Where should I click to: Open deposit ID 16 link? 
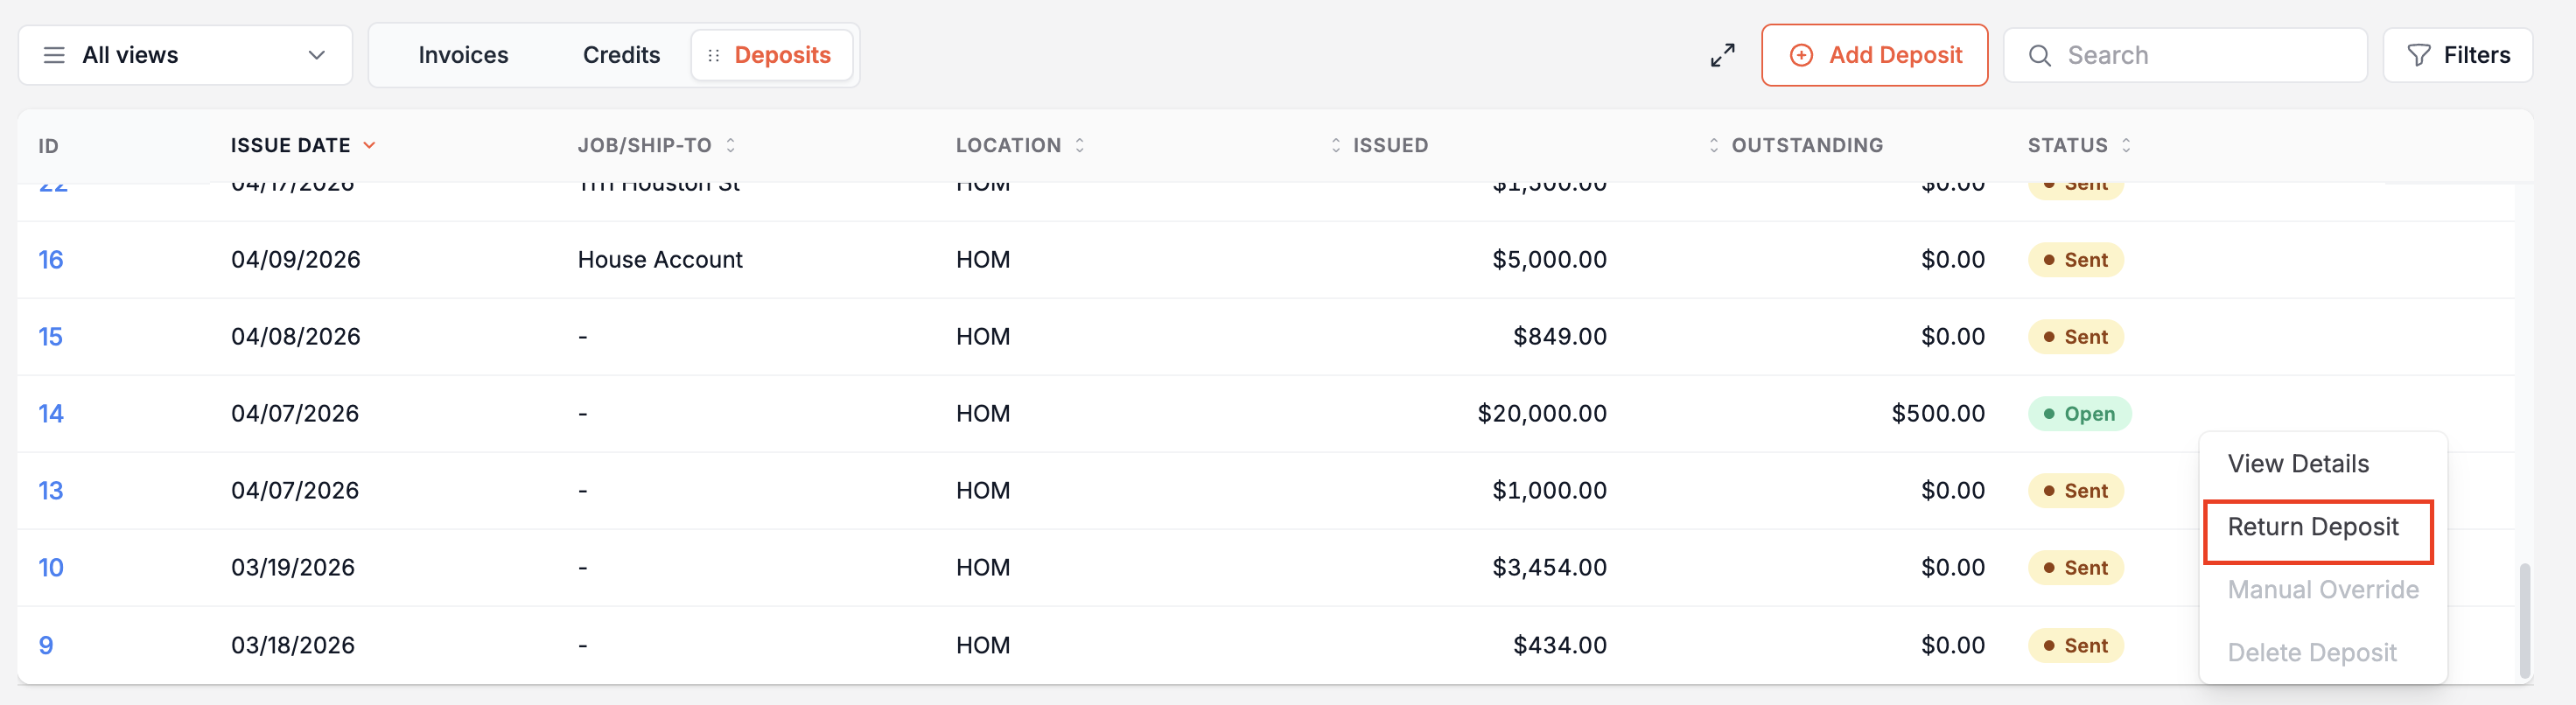coord(50,260)
